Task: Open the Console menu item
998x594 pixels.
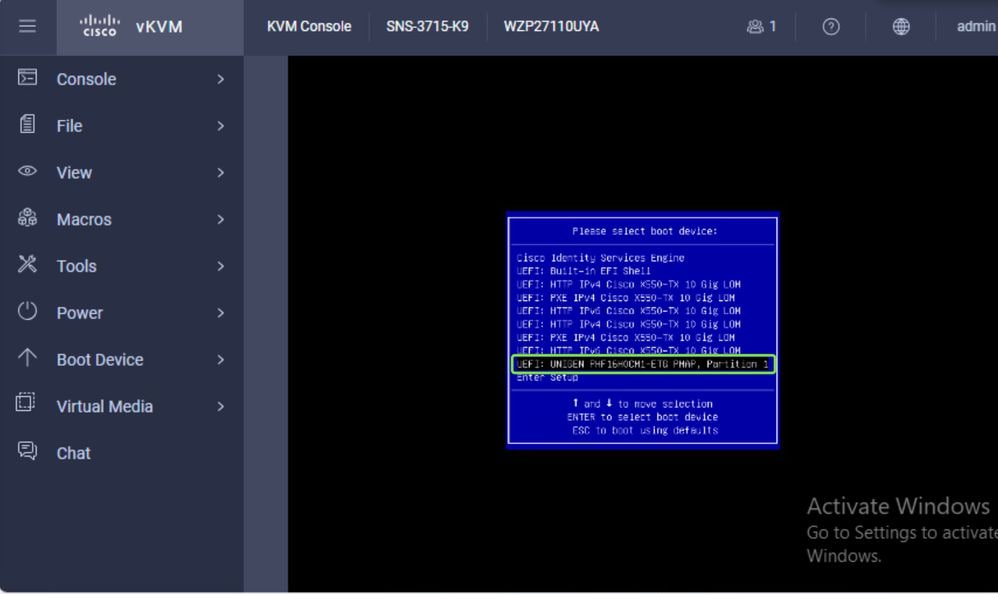Action: point(122,80)
